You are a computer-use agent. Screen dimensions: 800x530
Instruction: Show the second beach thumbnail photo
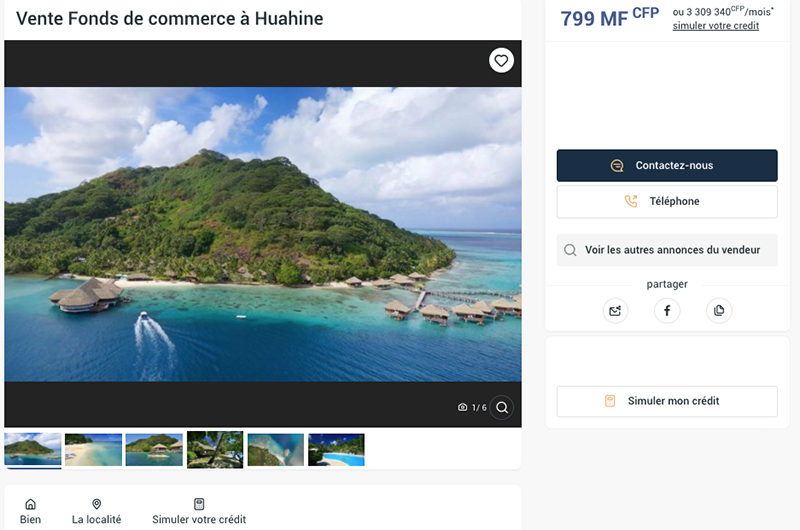coord(94,450)
